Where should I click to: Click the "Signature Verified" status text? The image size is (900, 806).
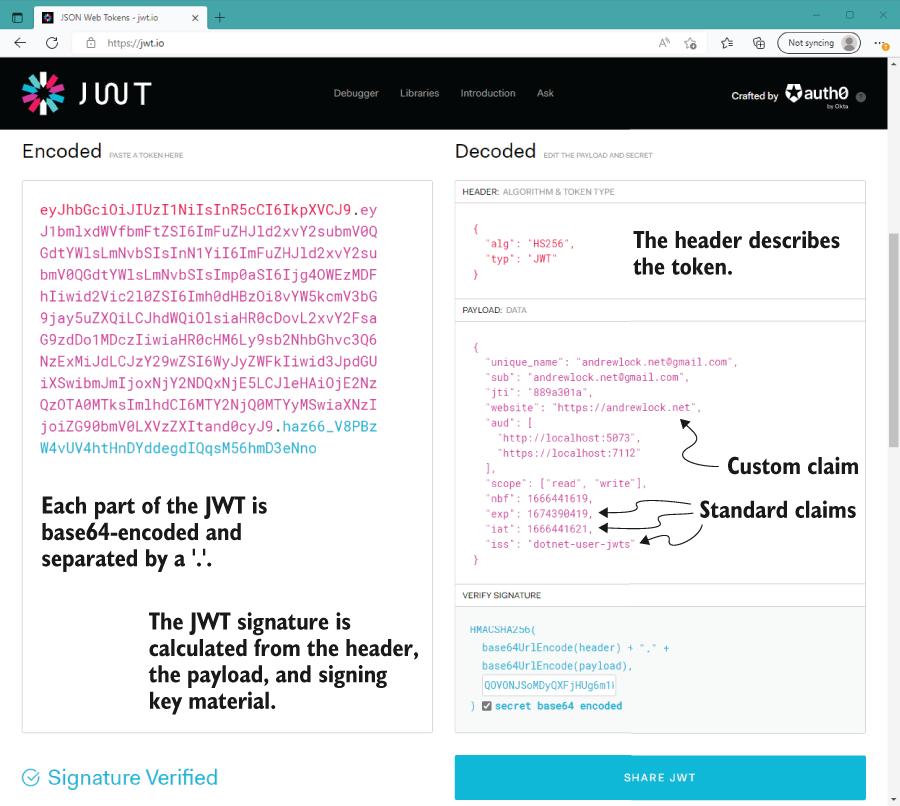click(133, 777)
